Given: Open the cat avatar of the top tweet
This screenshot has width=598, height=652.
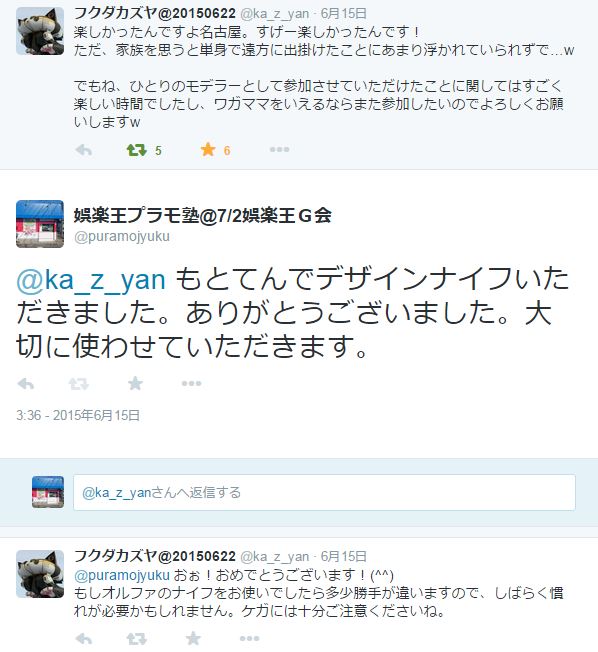Looking at the screenshot, I should (40, 31).
